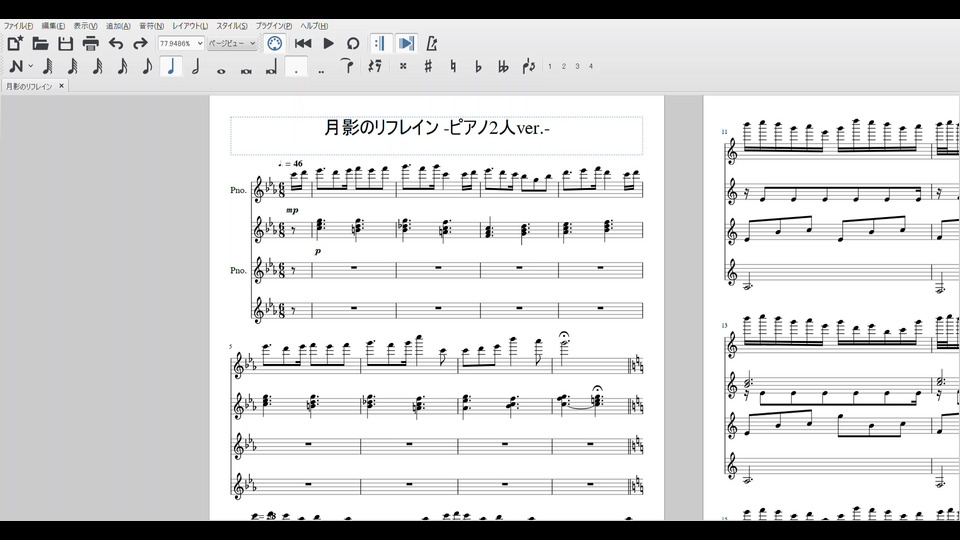Toggle rest input icon
The width and height of the screenshot is (960, 540).
pos(375,66)
